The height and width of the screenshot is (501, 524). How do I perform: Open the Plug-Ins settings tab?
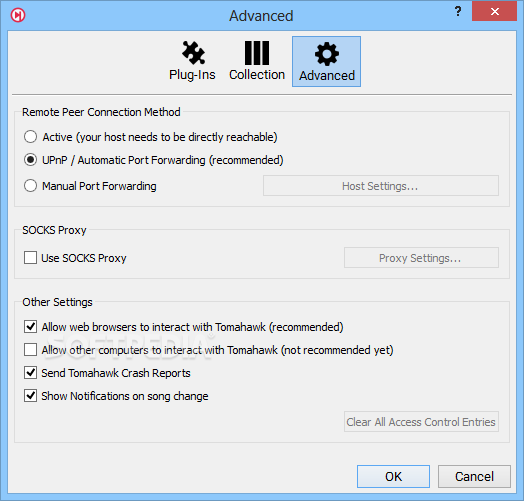[192, 61]
